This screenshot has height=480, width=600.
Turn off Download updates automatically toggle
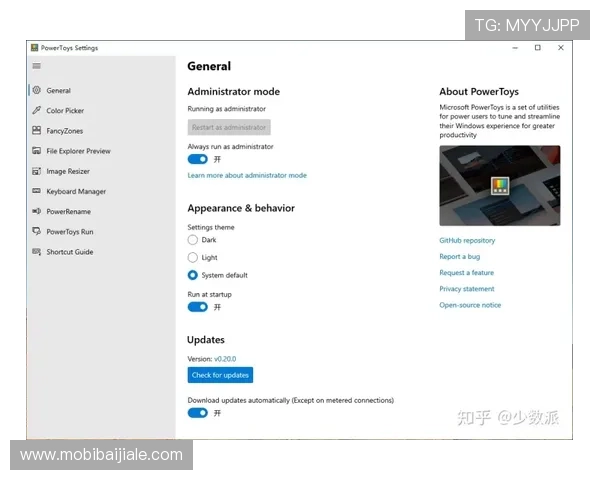(198, 412)
